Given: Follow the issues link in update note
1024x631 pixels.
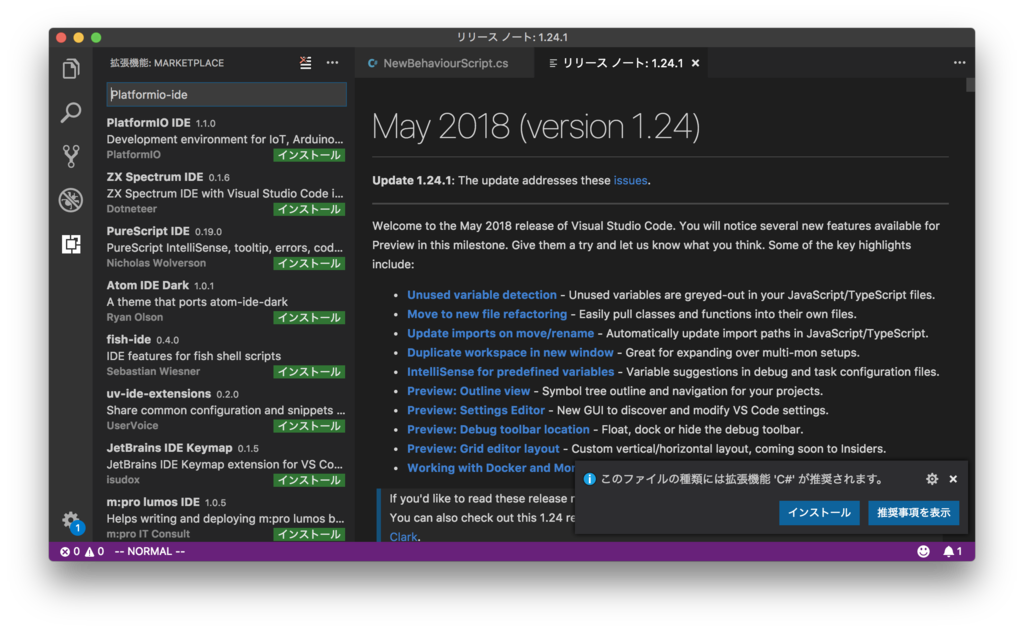Looking at the screenshot, I should pyautogui.click(x=630, y=180).
